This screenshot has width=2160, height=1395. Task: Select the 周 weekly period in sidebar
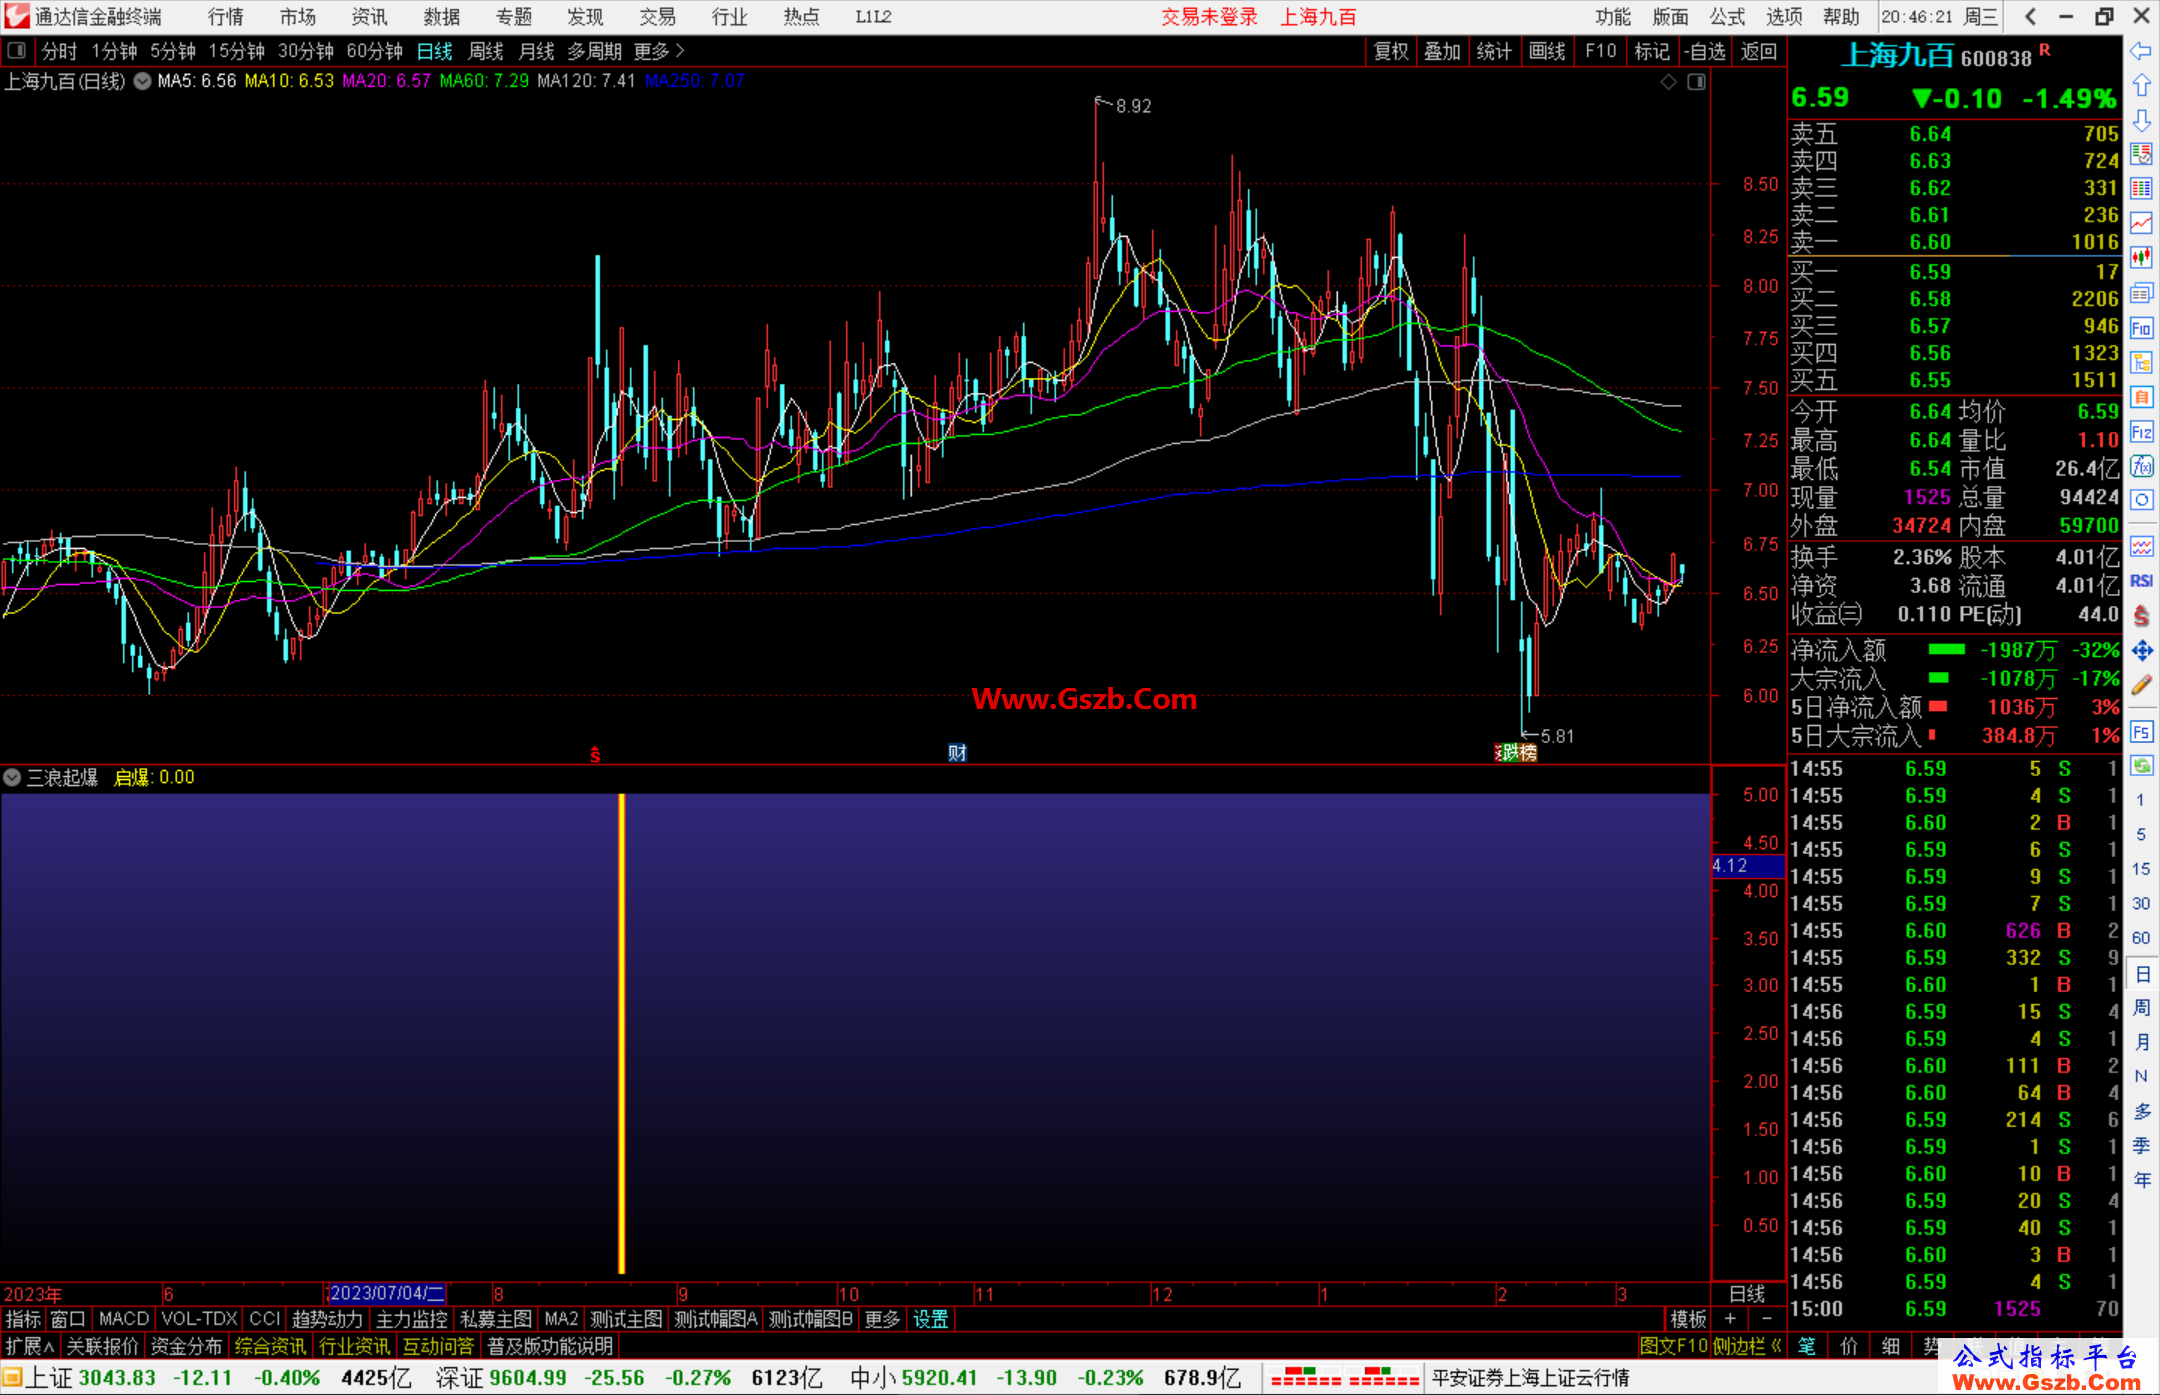point(2141,1007)
